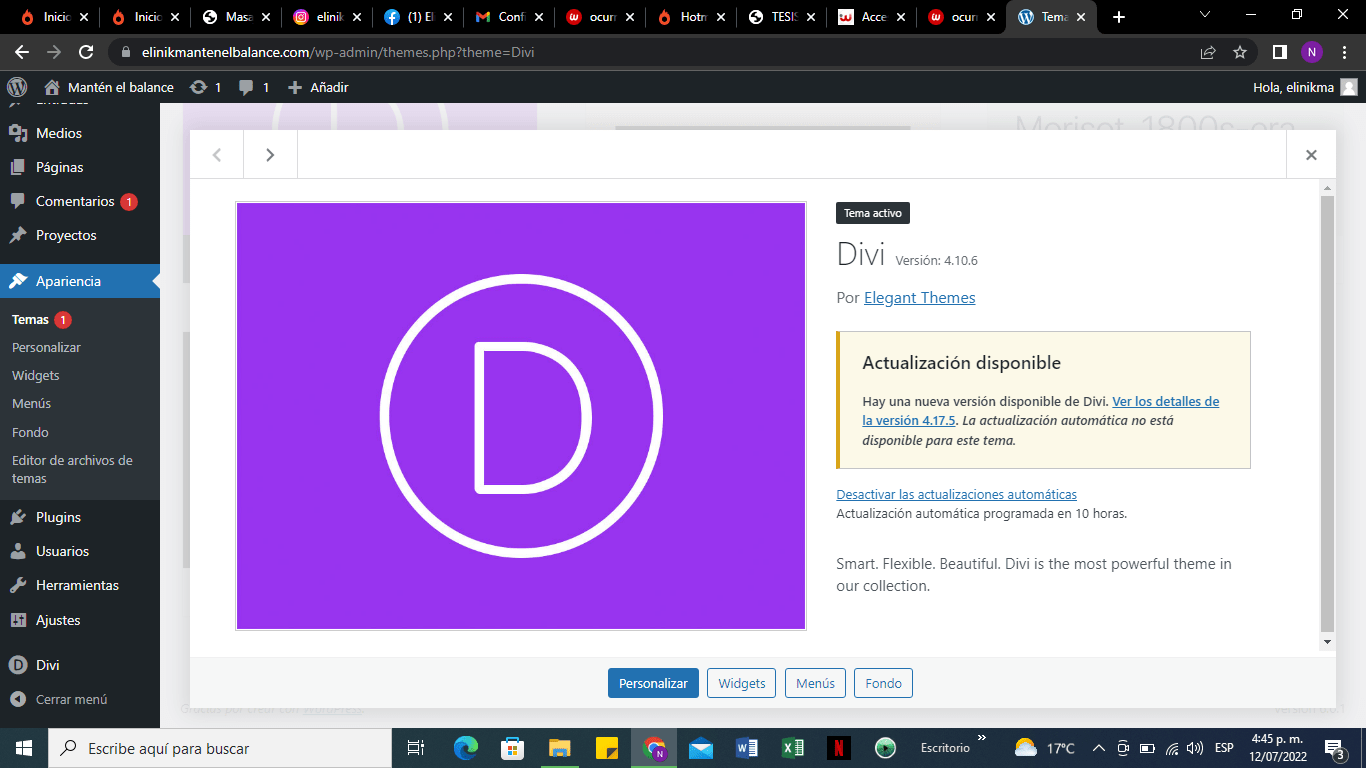The image size is (1366, 768).
Task: Open Excel from the taskbar
Action: (792, 747)
